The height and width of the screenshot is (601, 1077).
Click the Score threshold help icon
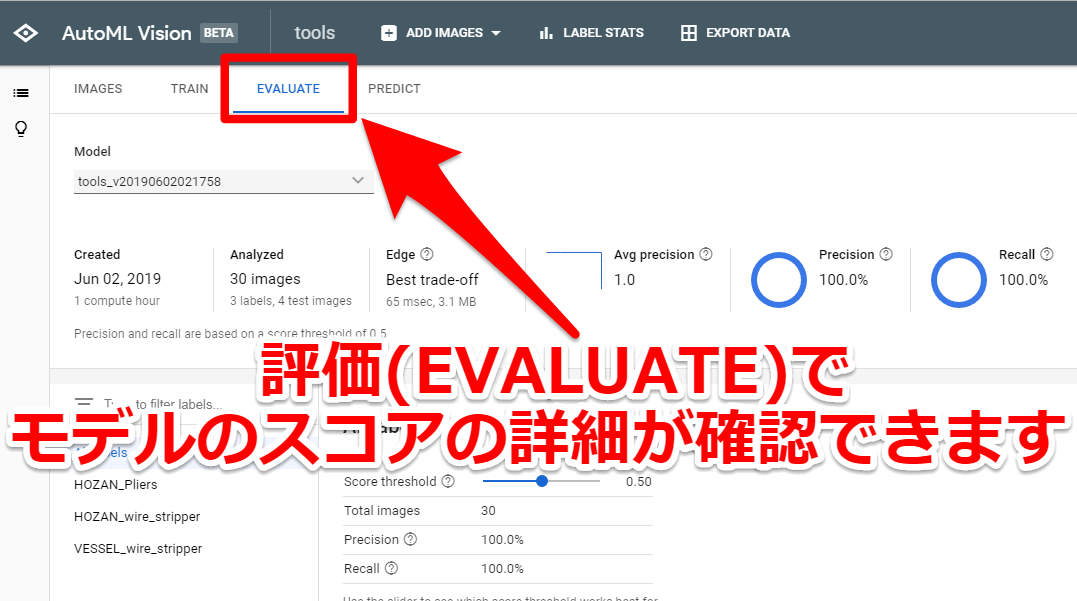[x=447, y=480]
